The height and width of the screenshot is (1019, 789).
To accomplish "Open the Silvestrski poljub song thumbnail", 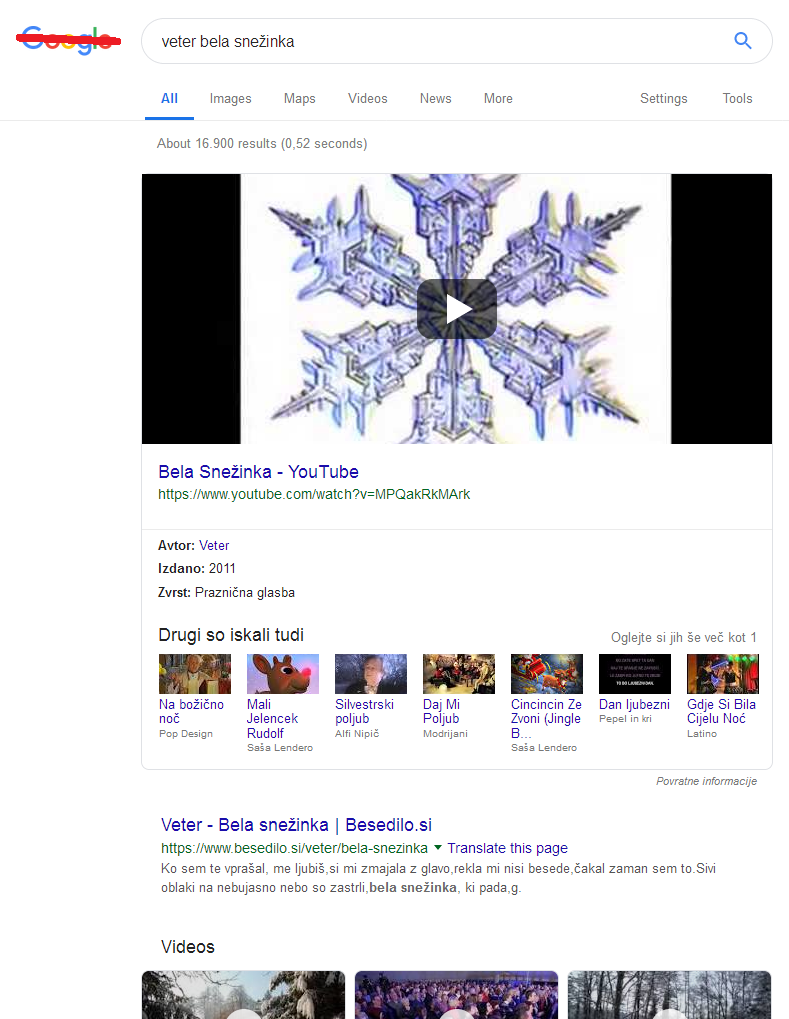I will (x=370, y=674).
